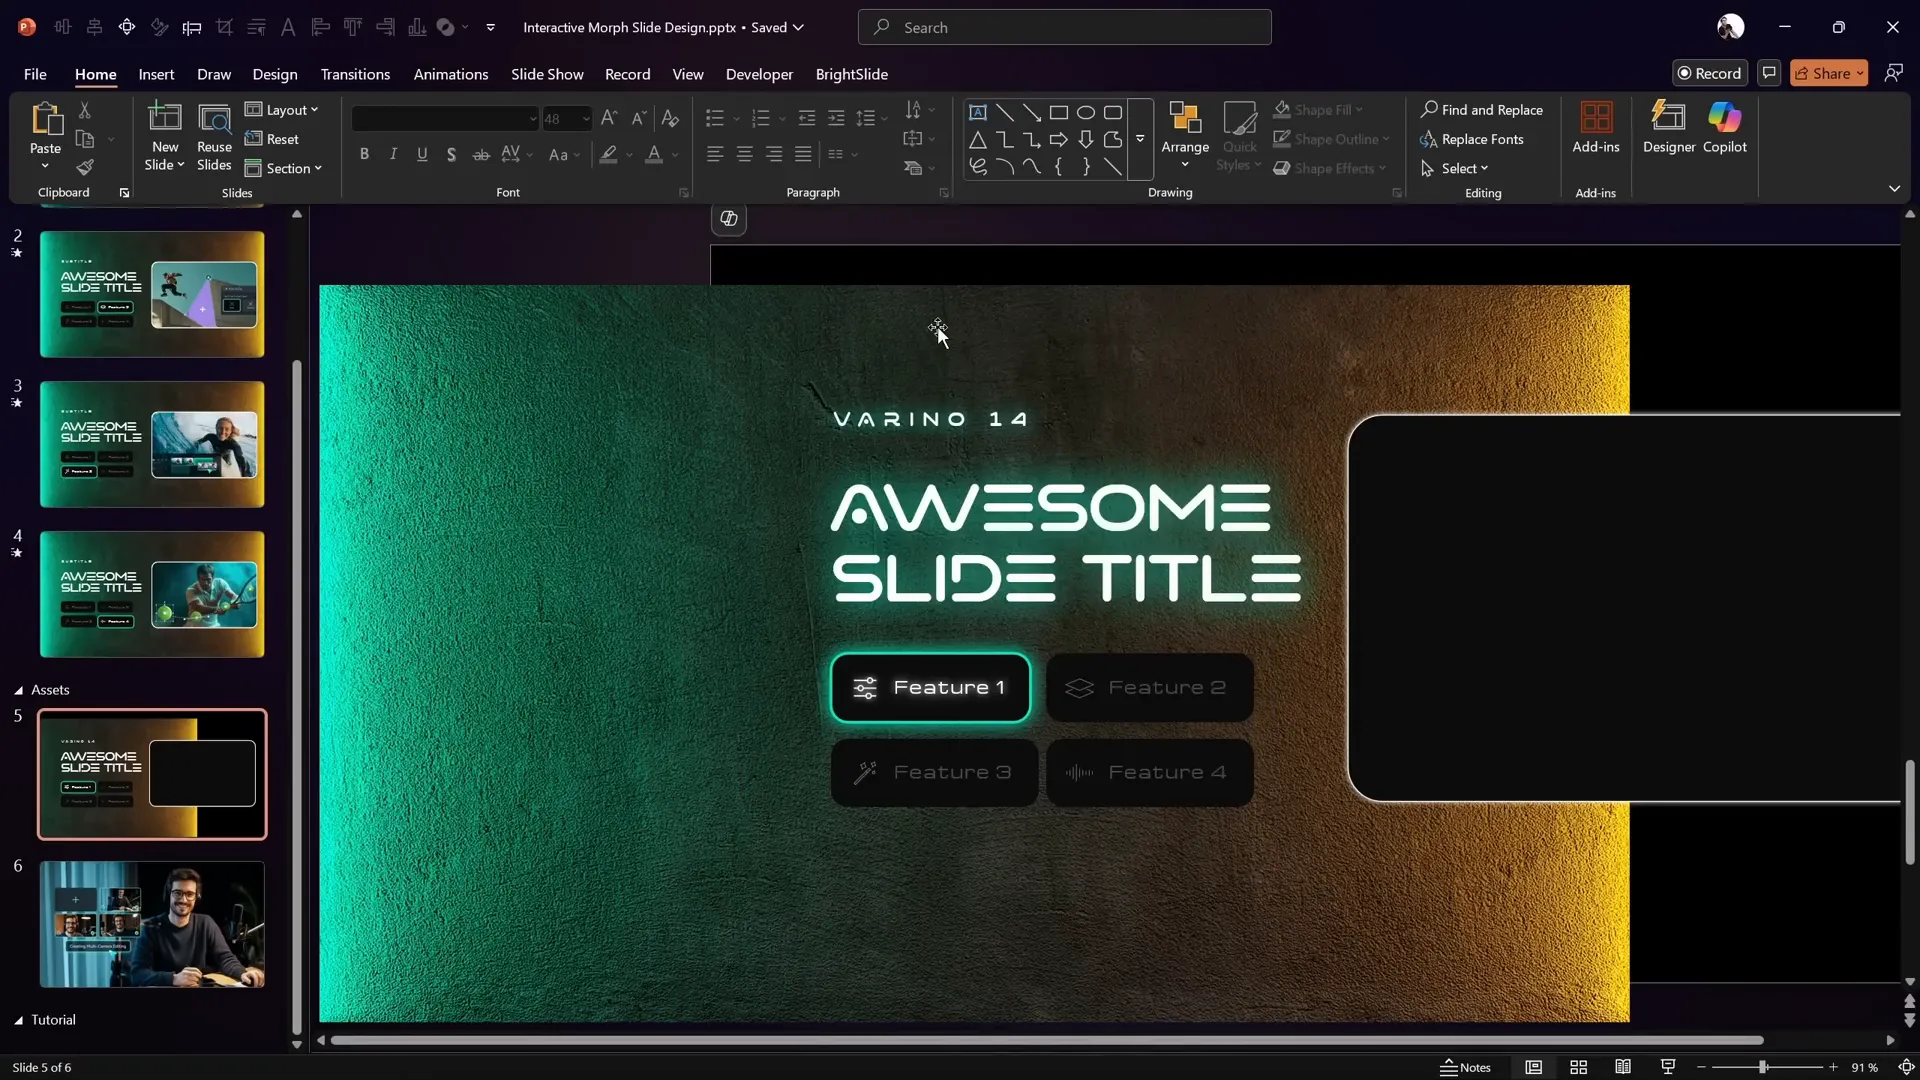Open the Transitions tab
Screen dimensions: 1920x1080
(x=355, y=74)
